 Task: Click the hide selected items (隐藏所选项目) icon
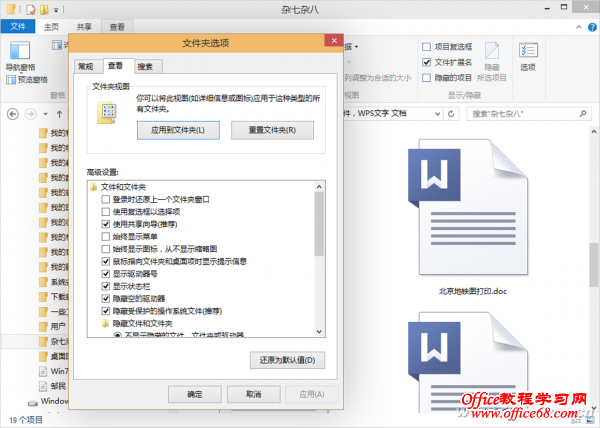pyautogui.click(x=492, y=51)
